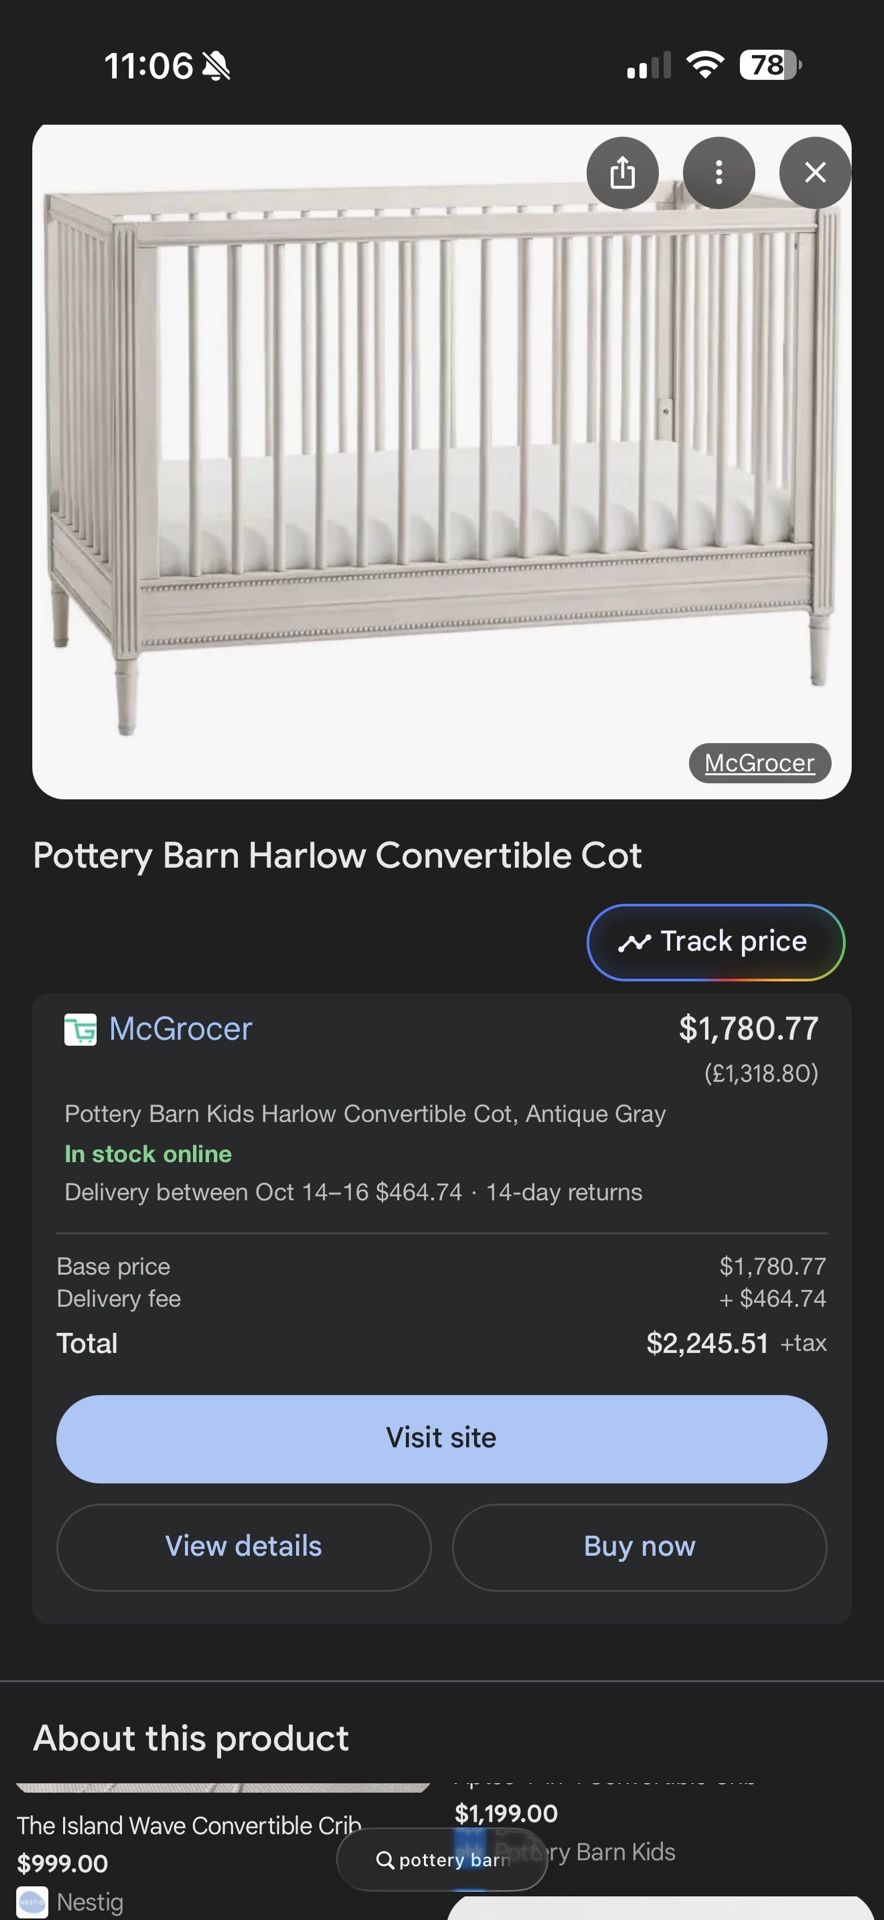Image resolution: width=884 pixels, height=1920 pixels.
Task: Close the product overlay with X
Action: coord(815,173)
